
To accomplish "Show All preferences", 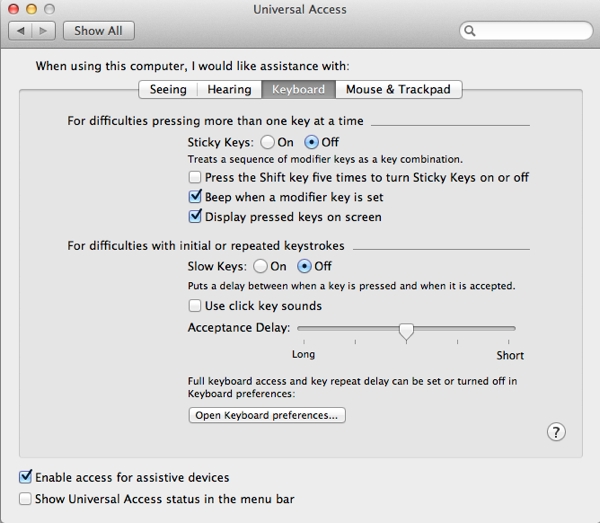I will click(x=99, y=31).
